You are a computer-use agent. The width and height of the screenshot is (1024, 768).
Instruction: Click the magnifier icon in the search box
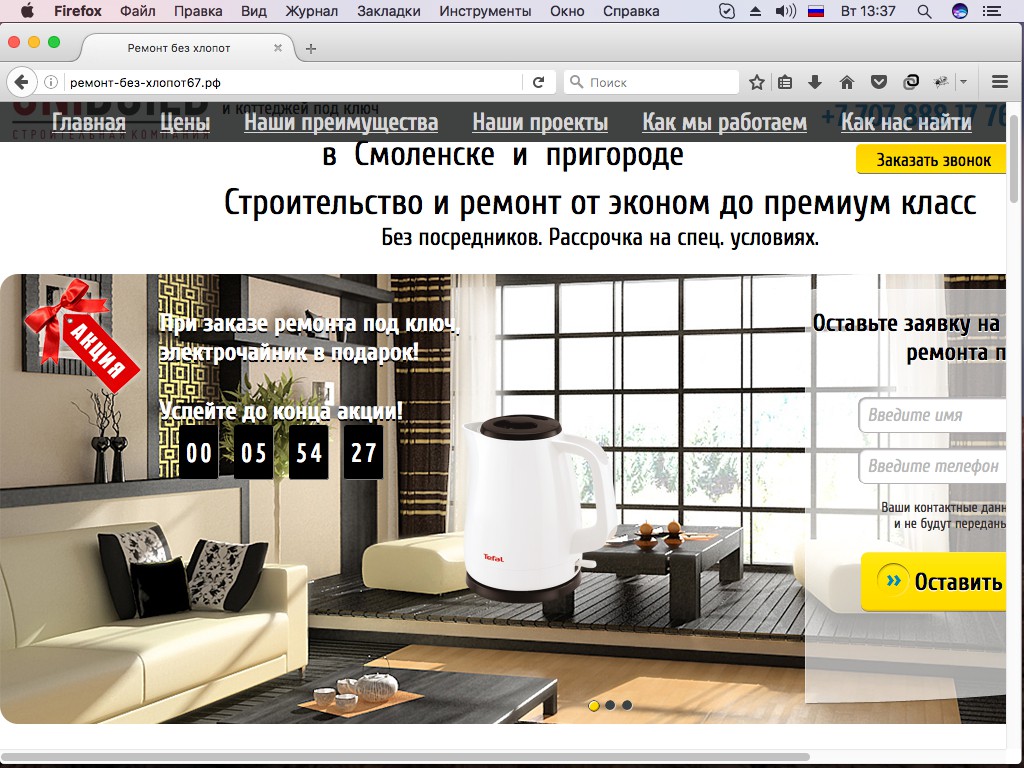(576, 82)
